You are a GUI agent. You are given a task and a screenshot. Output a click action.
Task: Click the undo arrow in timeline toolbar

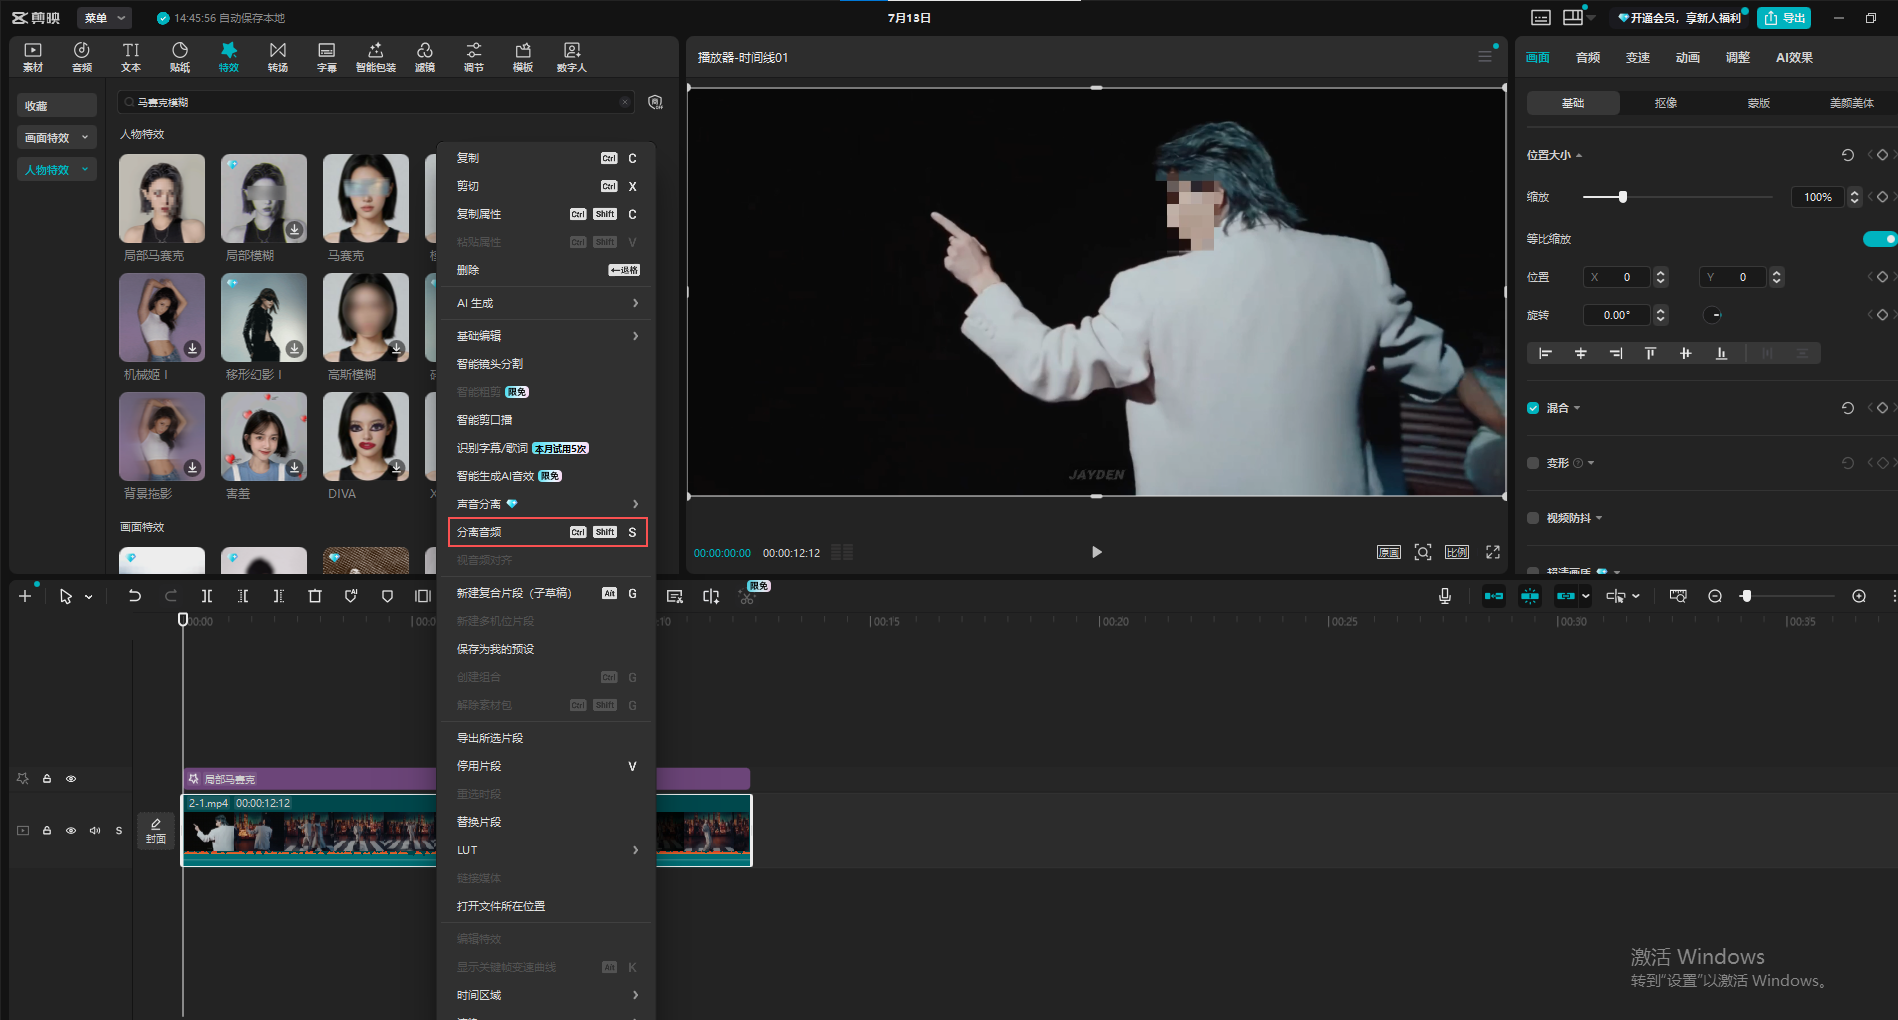coord(135,596)
